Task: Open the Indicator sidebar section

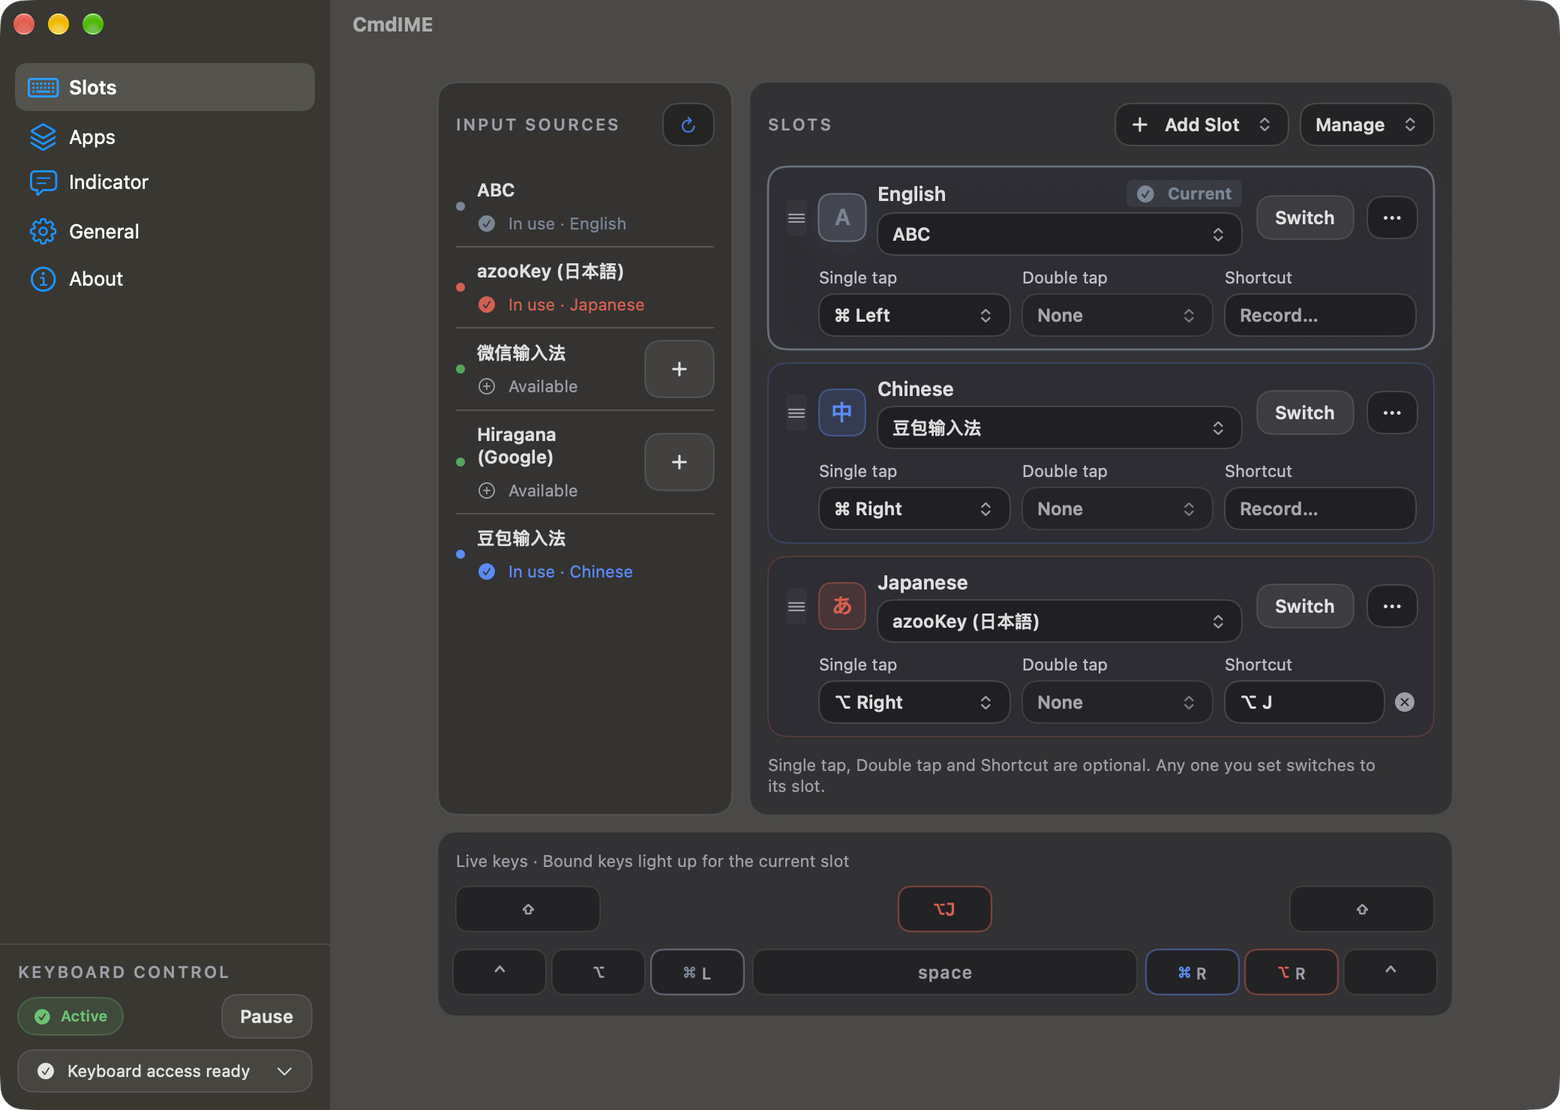Action: point(165,182)
